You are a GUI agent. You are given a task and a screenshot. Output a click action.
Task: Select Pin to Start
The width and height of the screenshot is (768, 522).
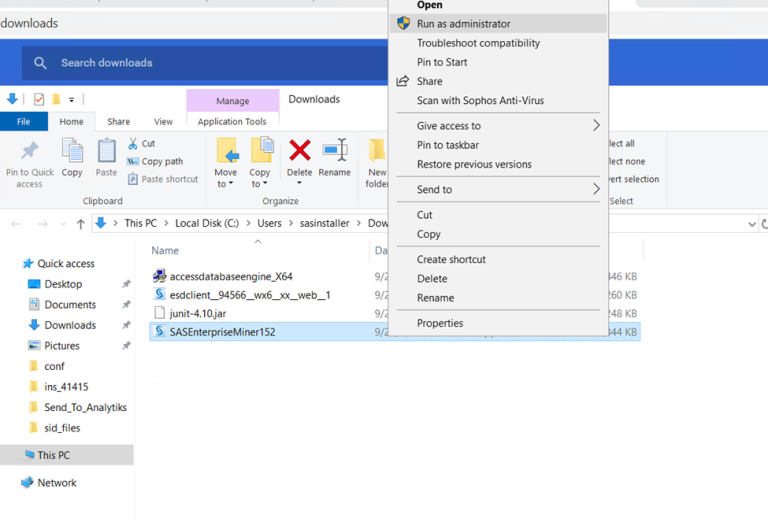(499, 62)
